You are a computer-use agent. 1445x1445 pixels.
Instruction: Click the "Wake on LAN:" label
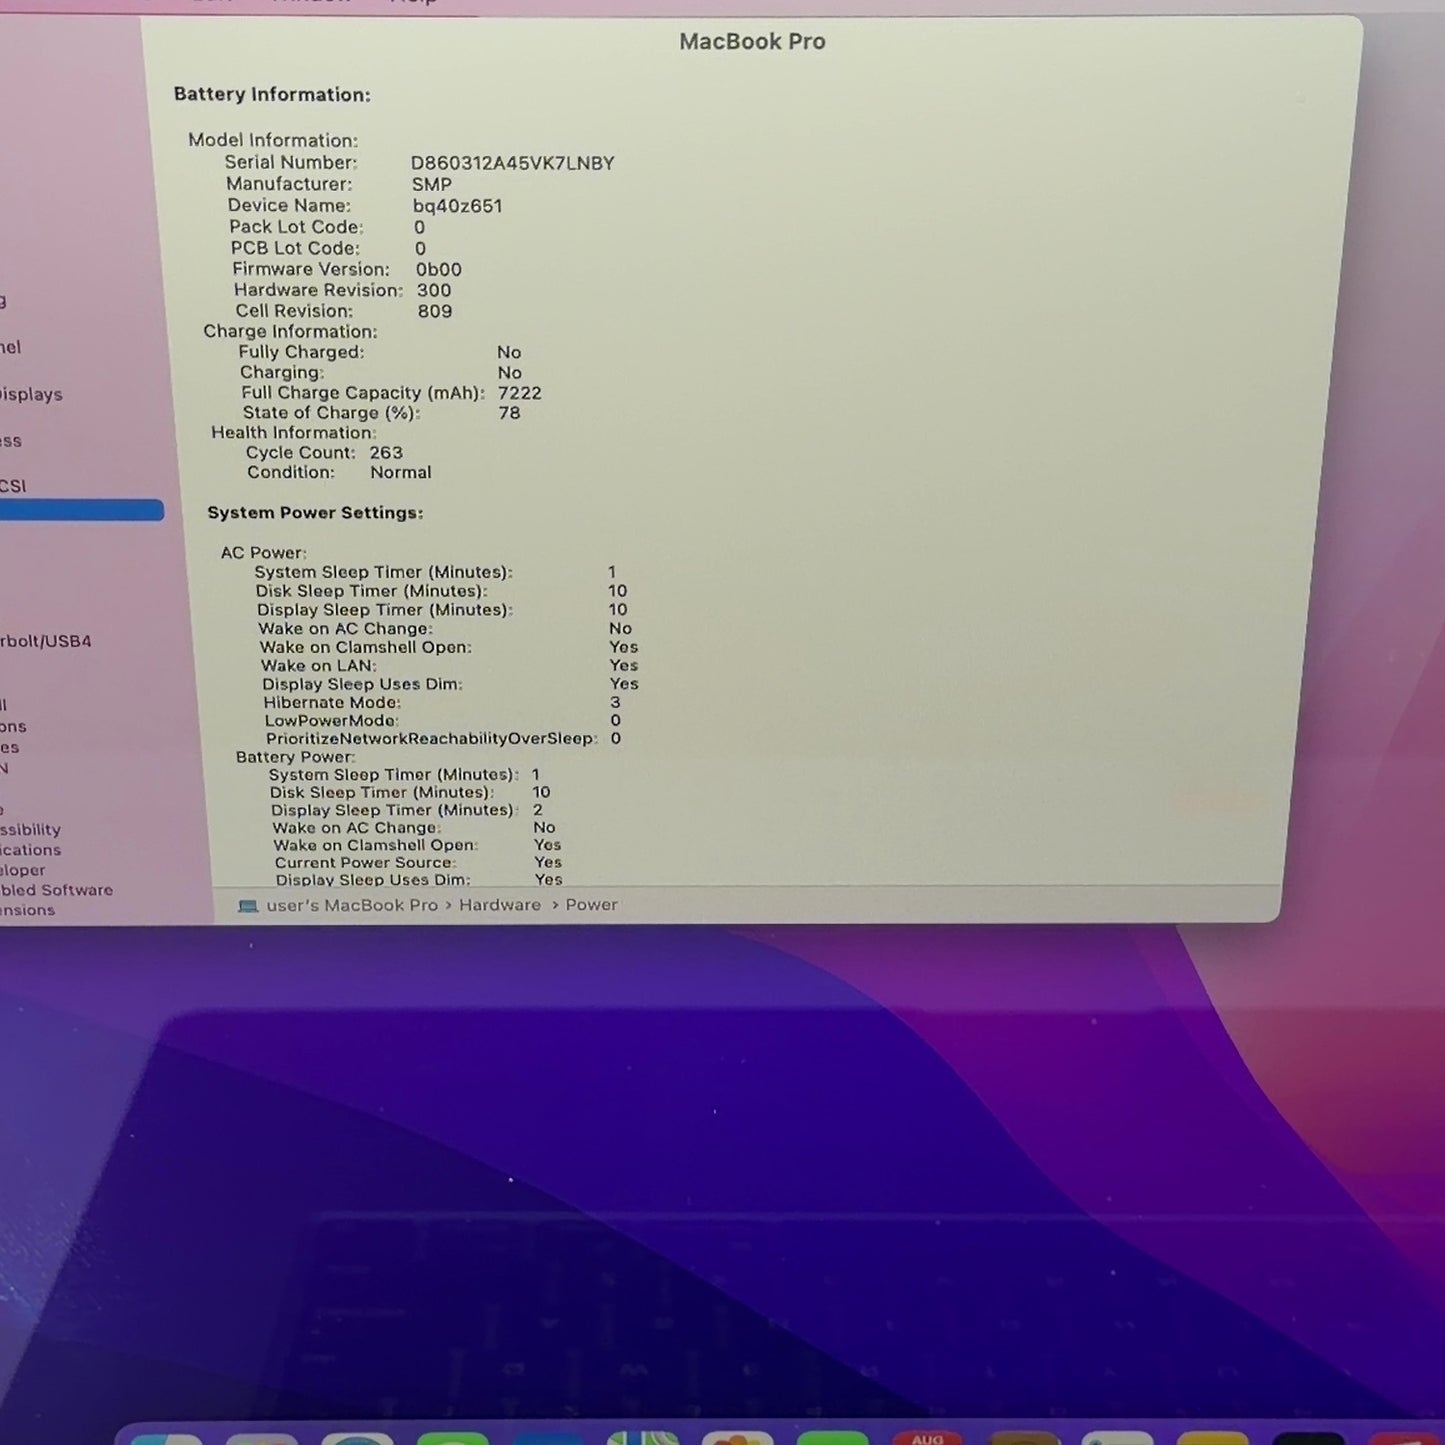click(x=319, y=666)
